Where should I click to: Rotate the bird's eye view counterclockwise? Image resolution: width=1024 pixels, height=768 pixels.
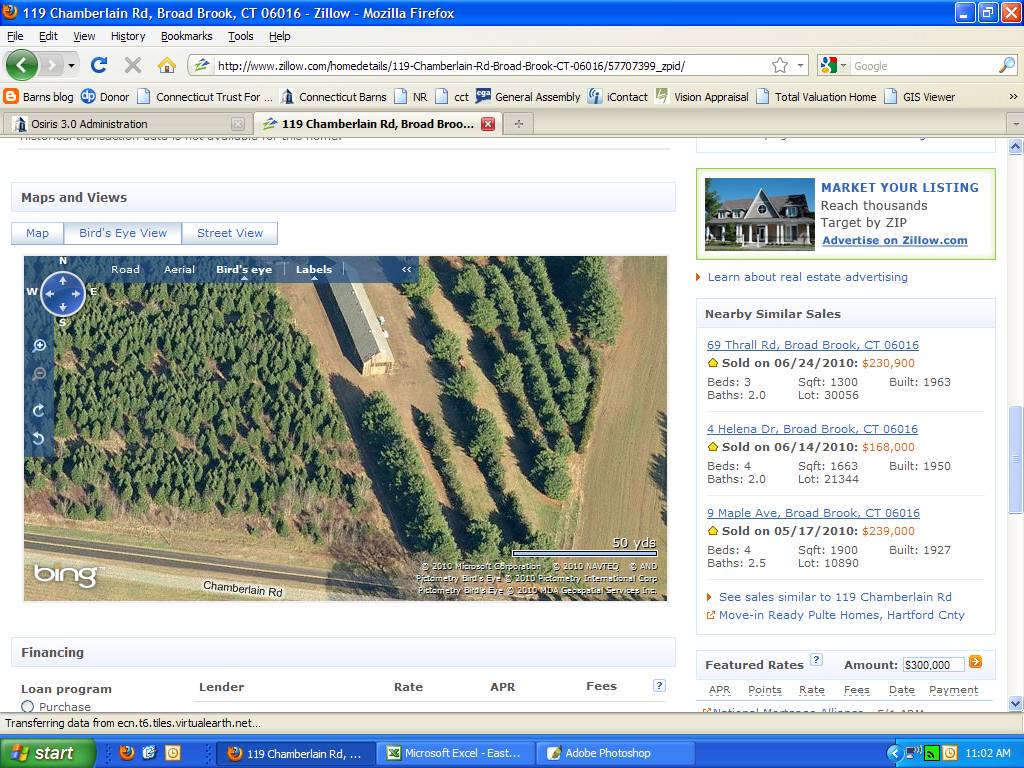pos(39,438)
